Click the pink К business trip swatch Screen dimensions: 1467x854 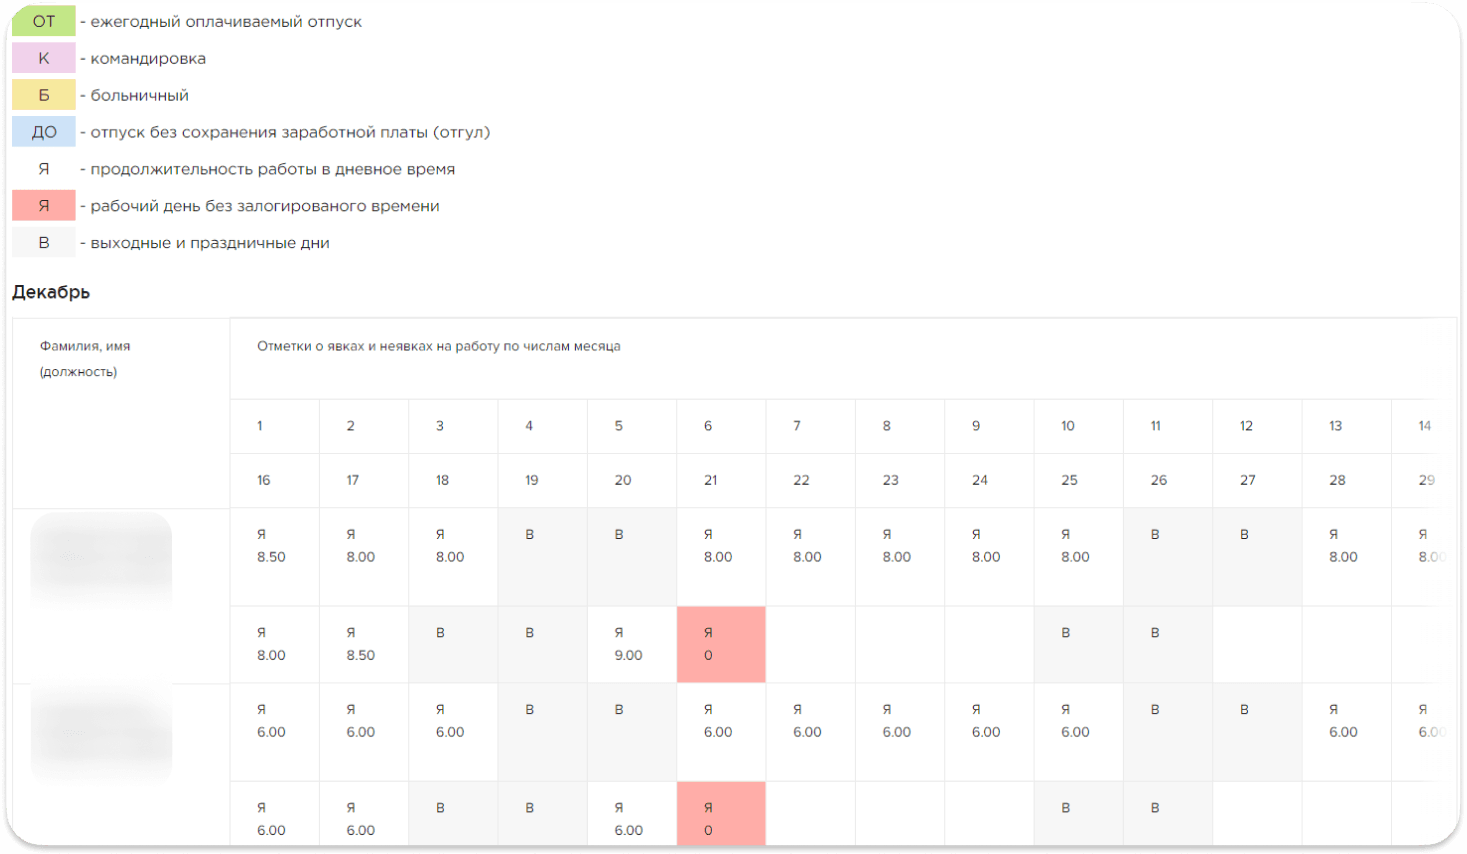[x=44, y=58]
